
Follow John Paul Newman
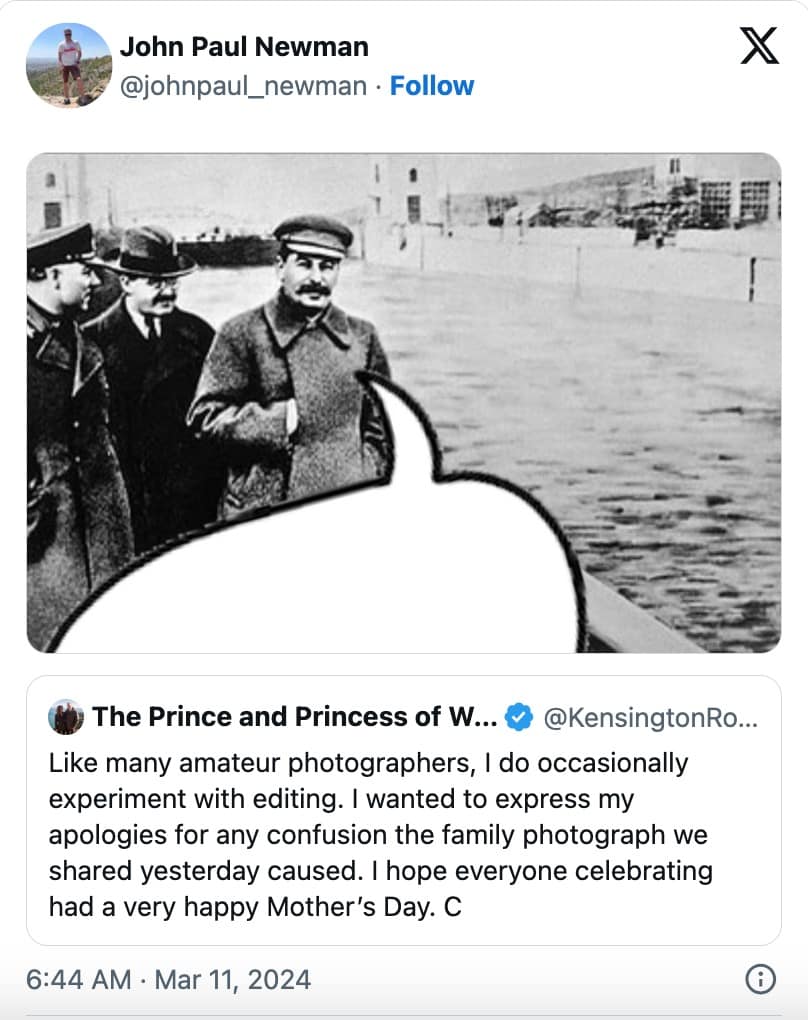pos(432,87)
